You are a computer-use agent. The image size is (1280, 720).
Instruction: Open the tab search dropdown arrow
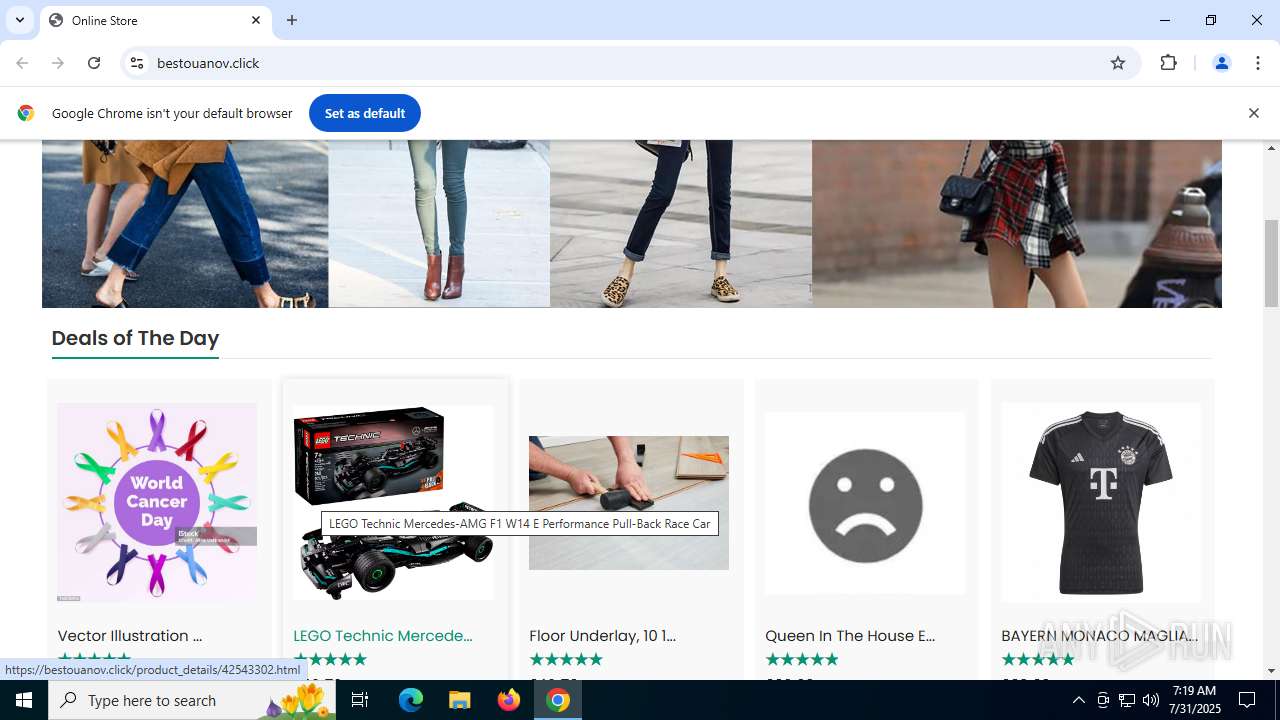19,20
